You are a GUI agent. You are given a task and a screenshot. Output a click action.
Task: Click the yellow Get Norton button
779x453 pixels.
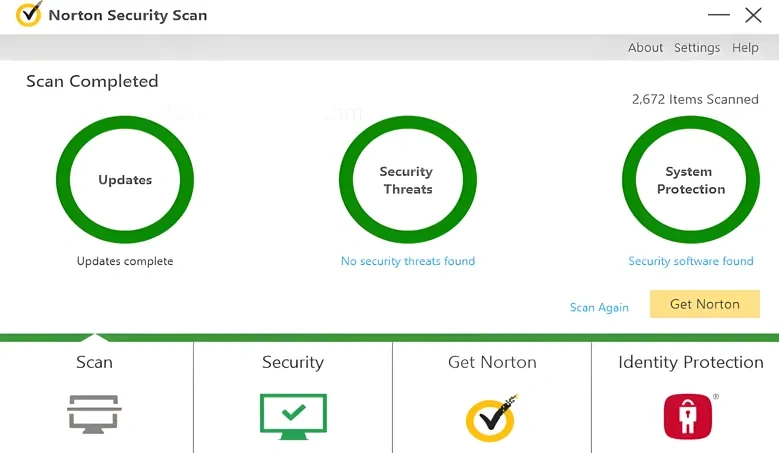coord(704,304)
